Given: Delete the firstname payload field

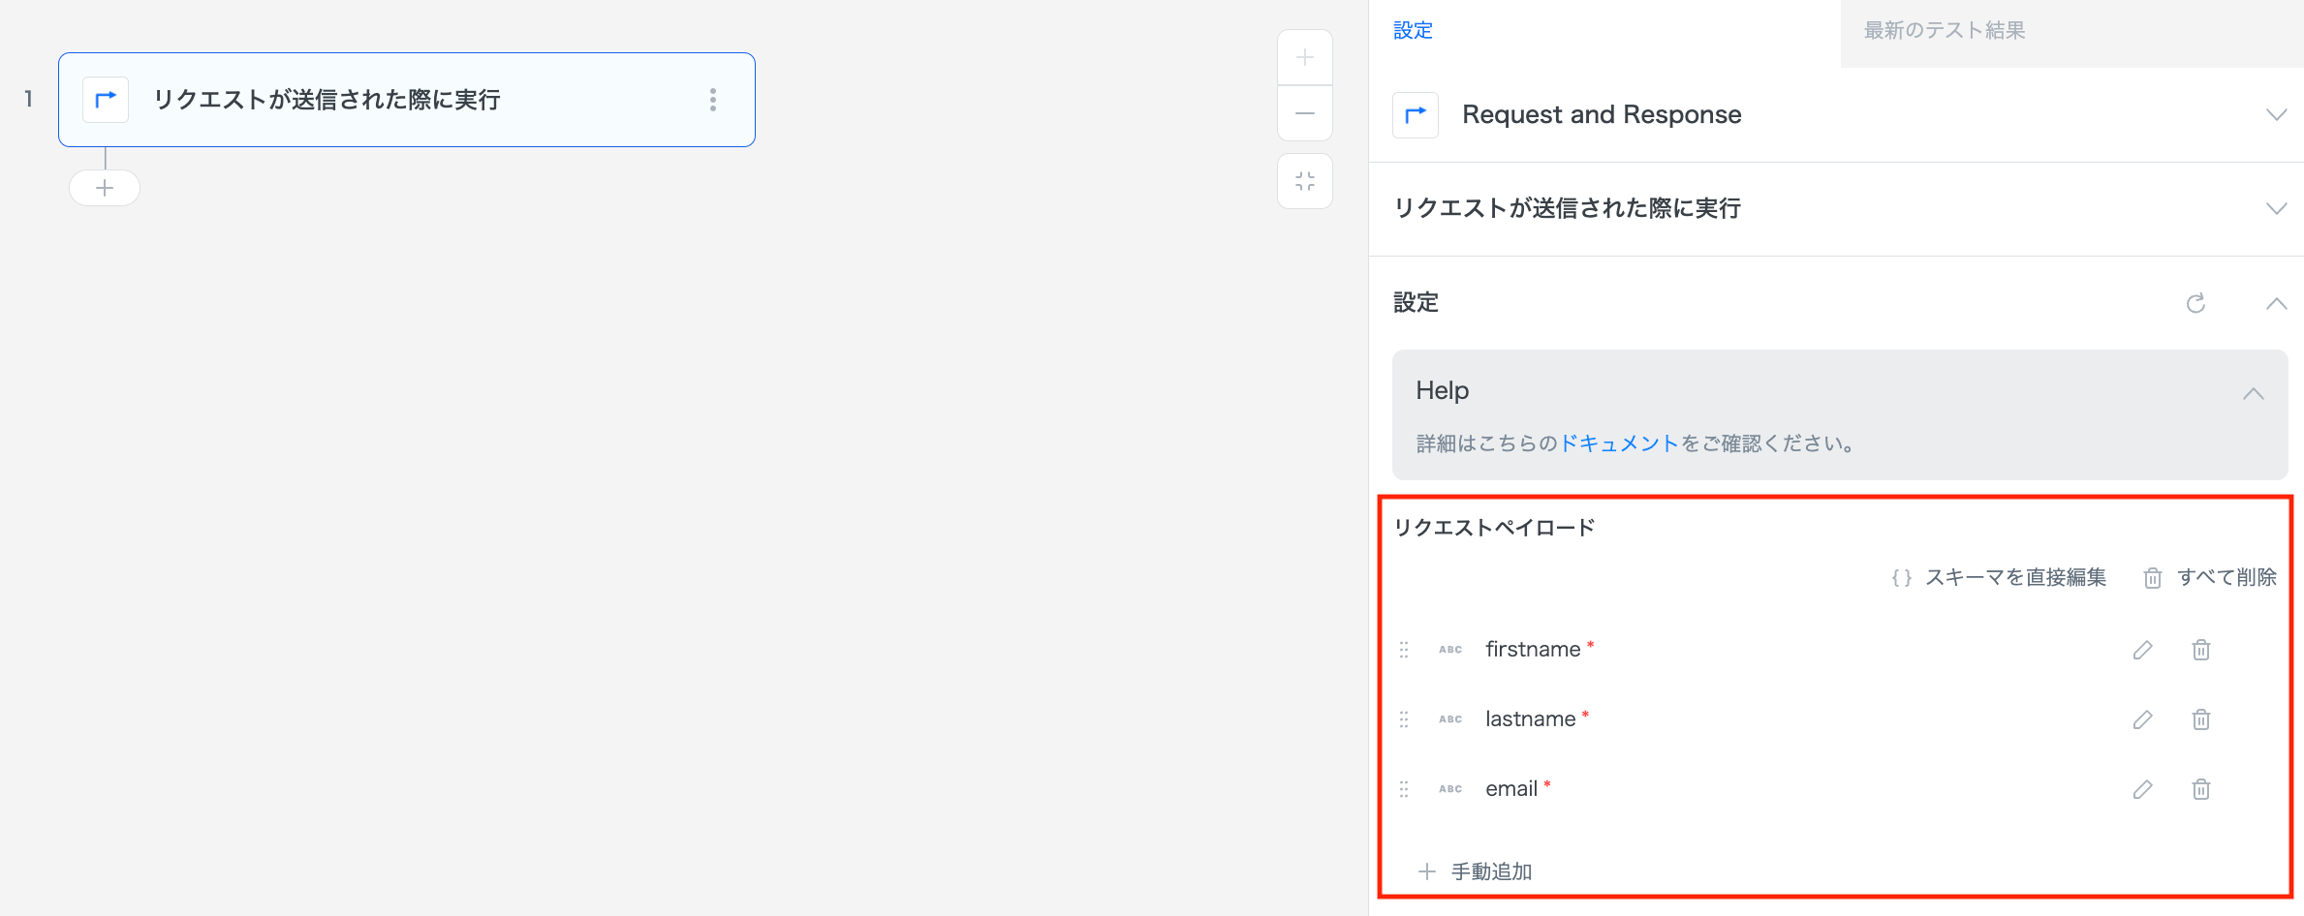Looking at the screenshot, I should point(2200,650).
